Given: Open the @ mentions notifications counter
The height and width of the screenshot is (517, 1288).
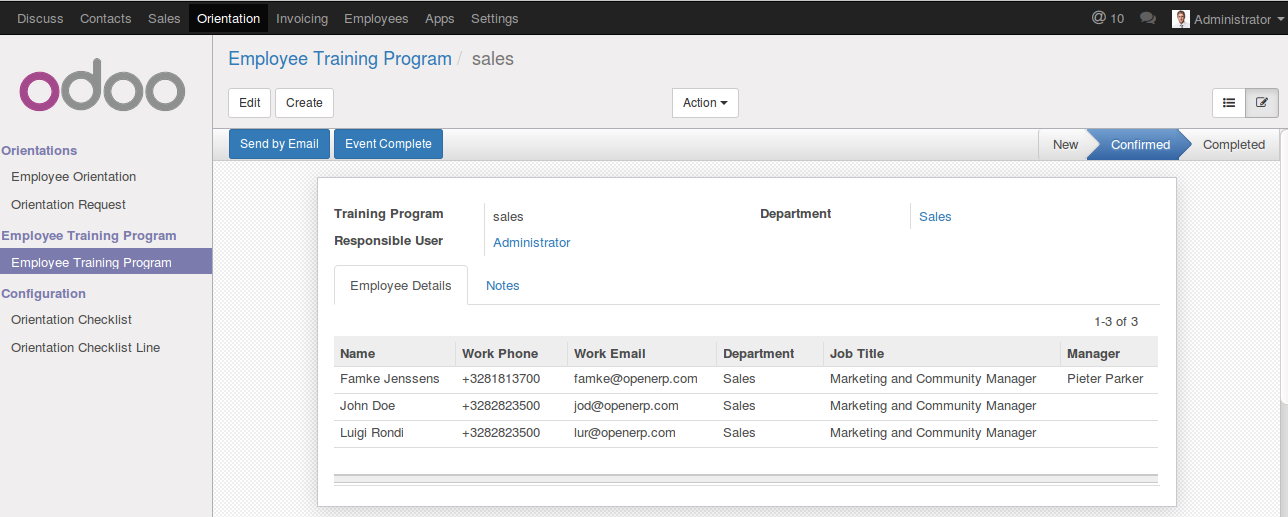Looking at the screenshot, I should point(1107,19).
